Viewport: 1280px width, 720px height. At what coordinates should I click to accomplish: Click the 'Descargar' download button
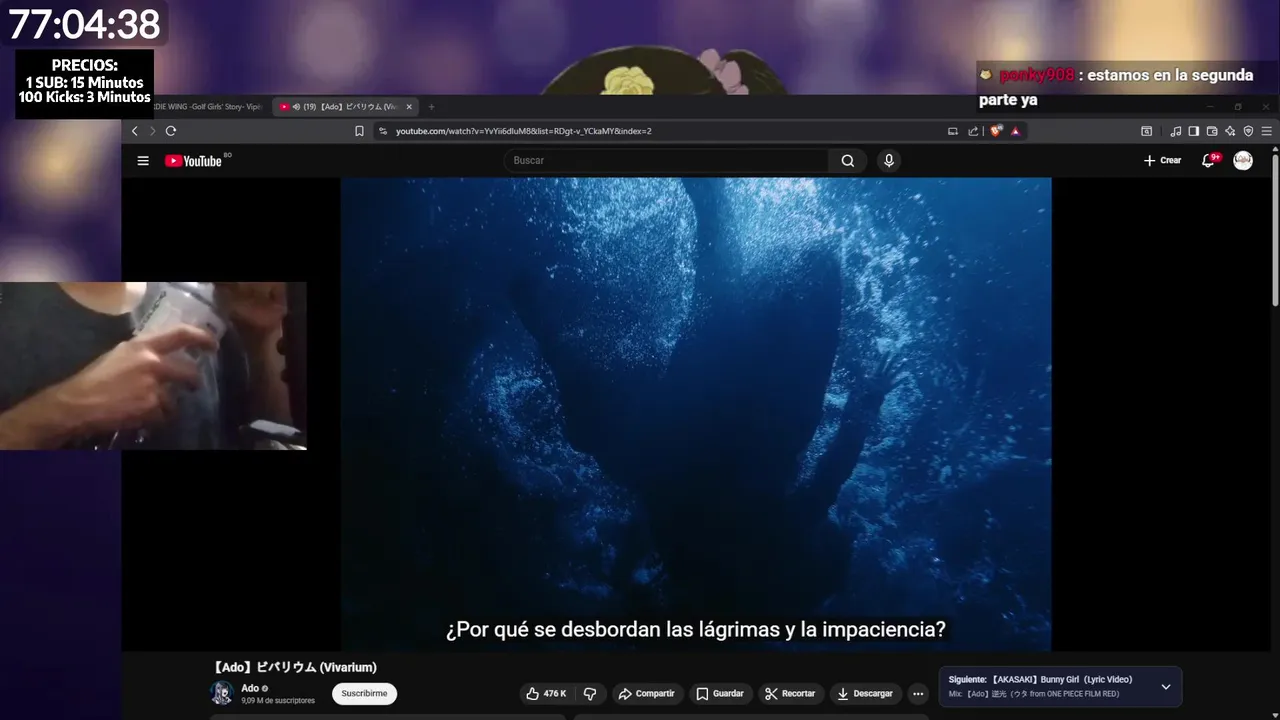(x=866, y=694)
